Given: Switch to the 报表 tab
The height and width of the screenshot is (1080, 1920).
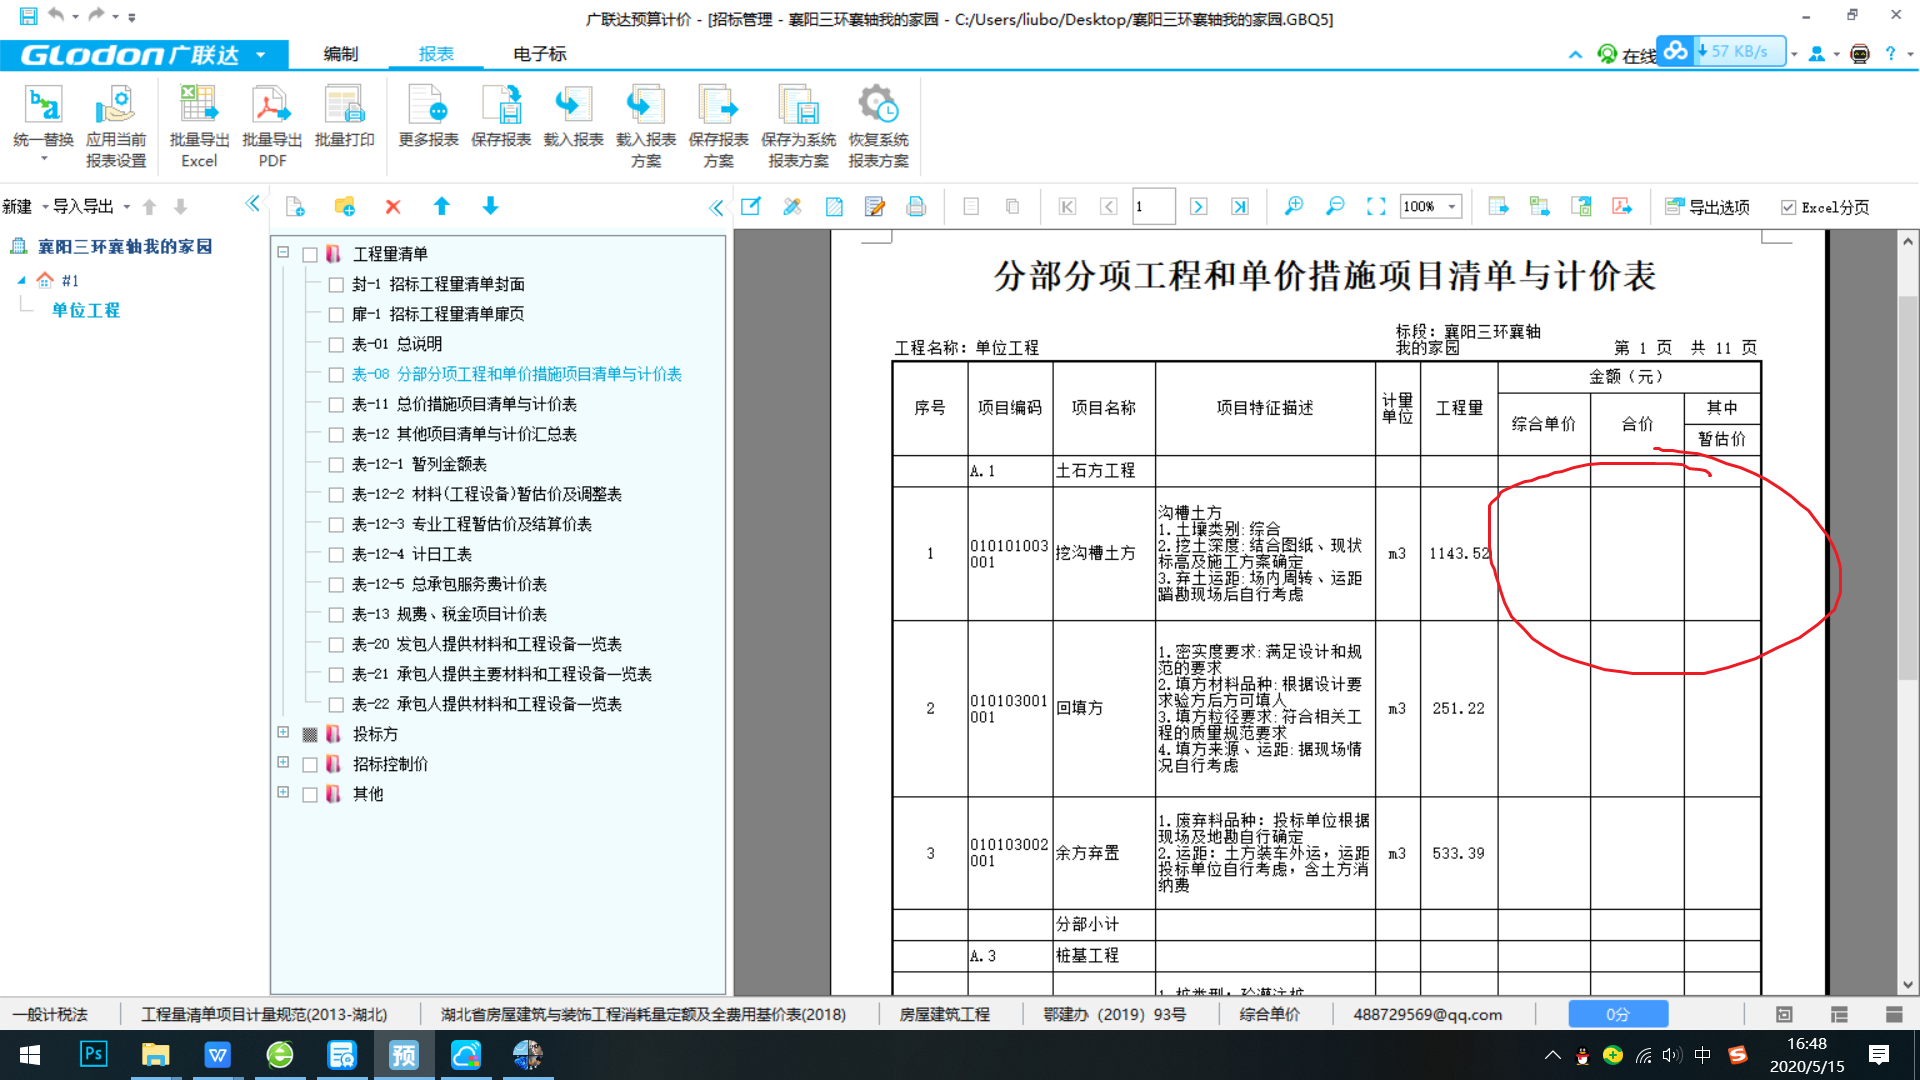Looking at the screenshot, I should [x=436, y=54].
